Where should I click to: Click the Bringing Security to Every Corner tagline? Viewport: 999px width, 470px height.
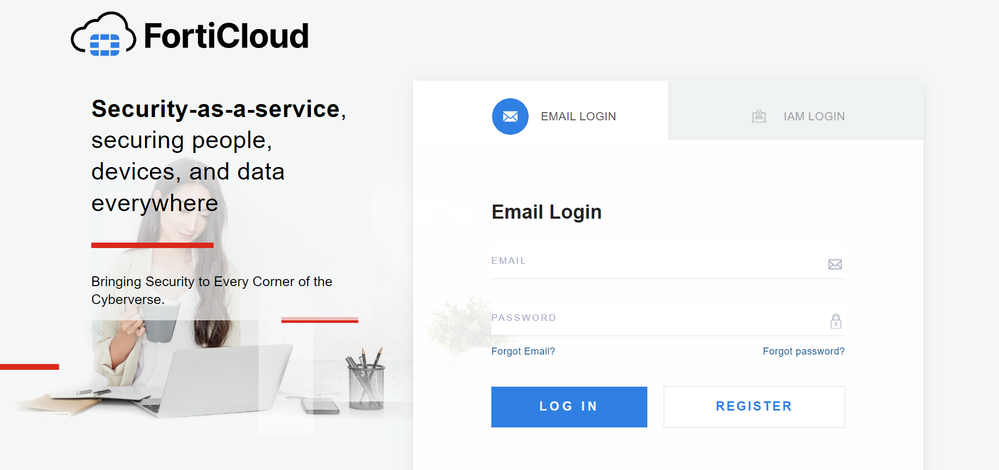click(x=211, y=290)
